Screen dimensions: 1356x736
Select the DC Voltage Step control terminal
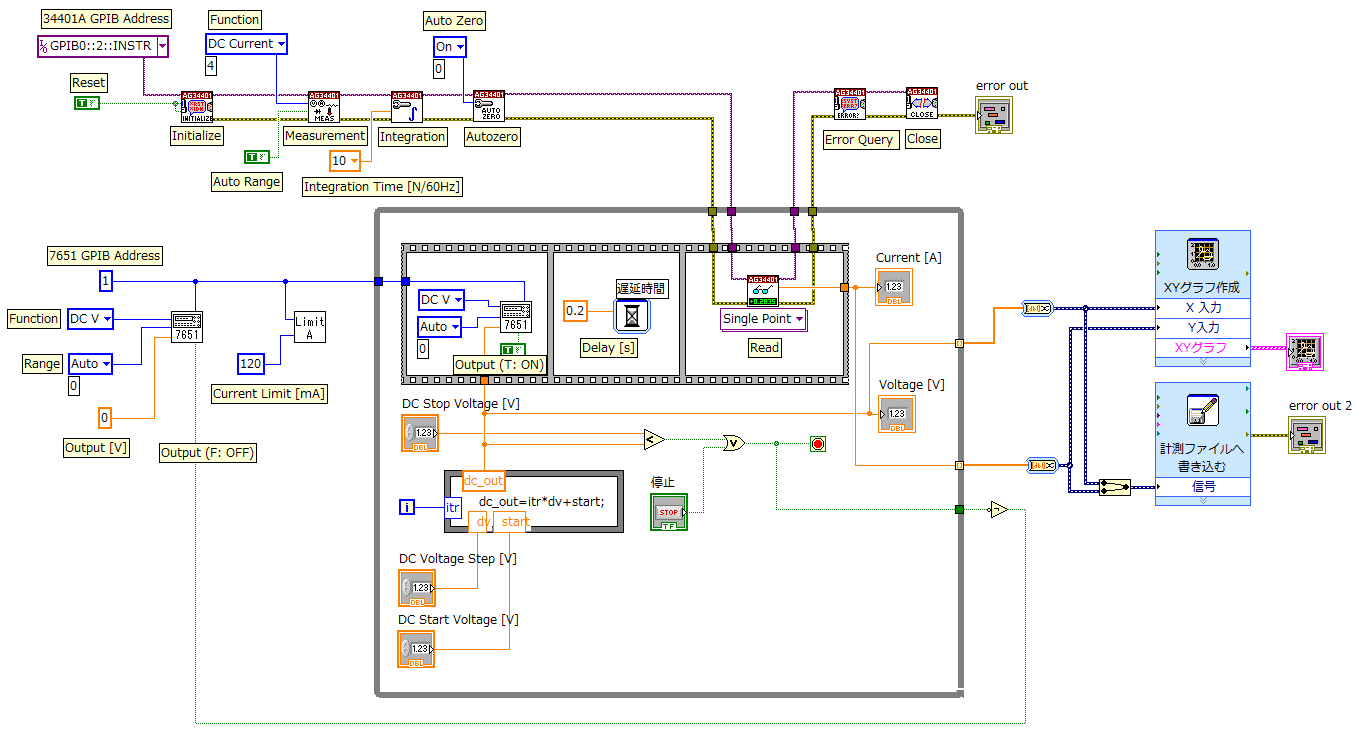pos(417,588)
